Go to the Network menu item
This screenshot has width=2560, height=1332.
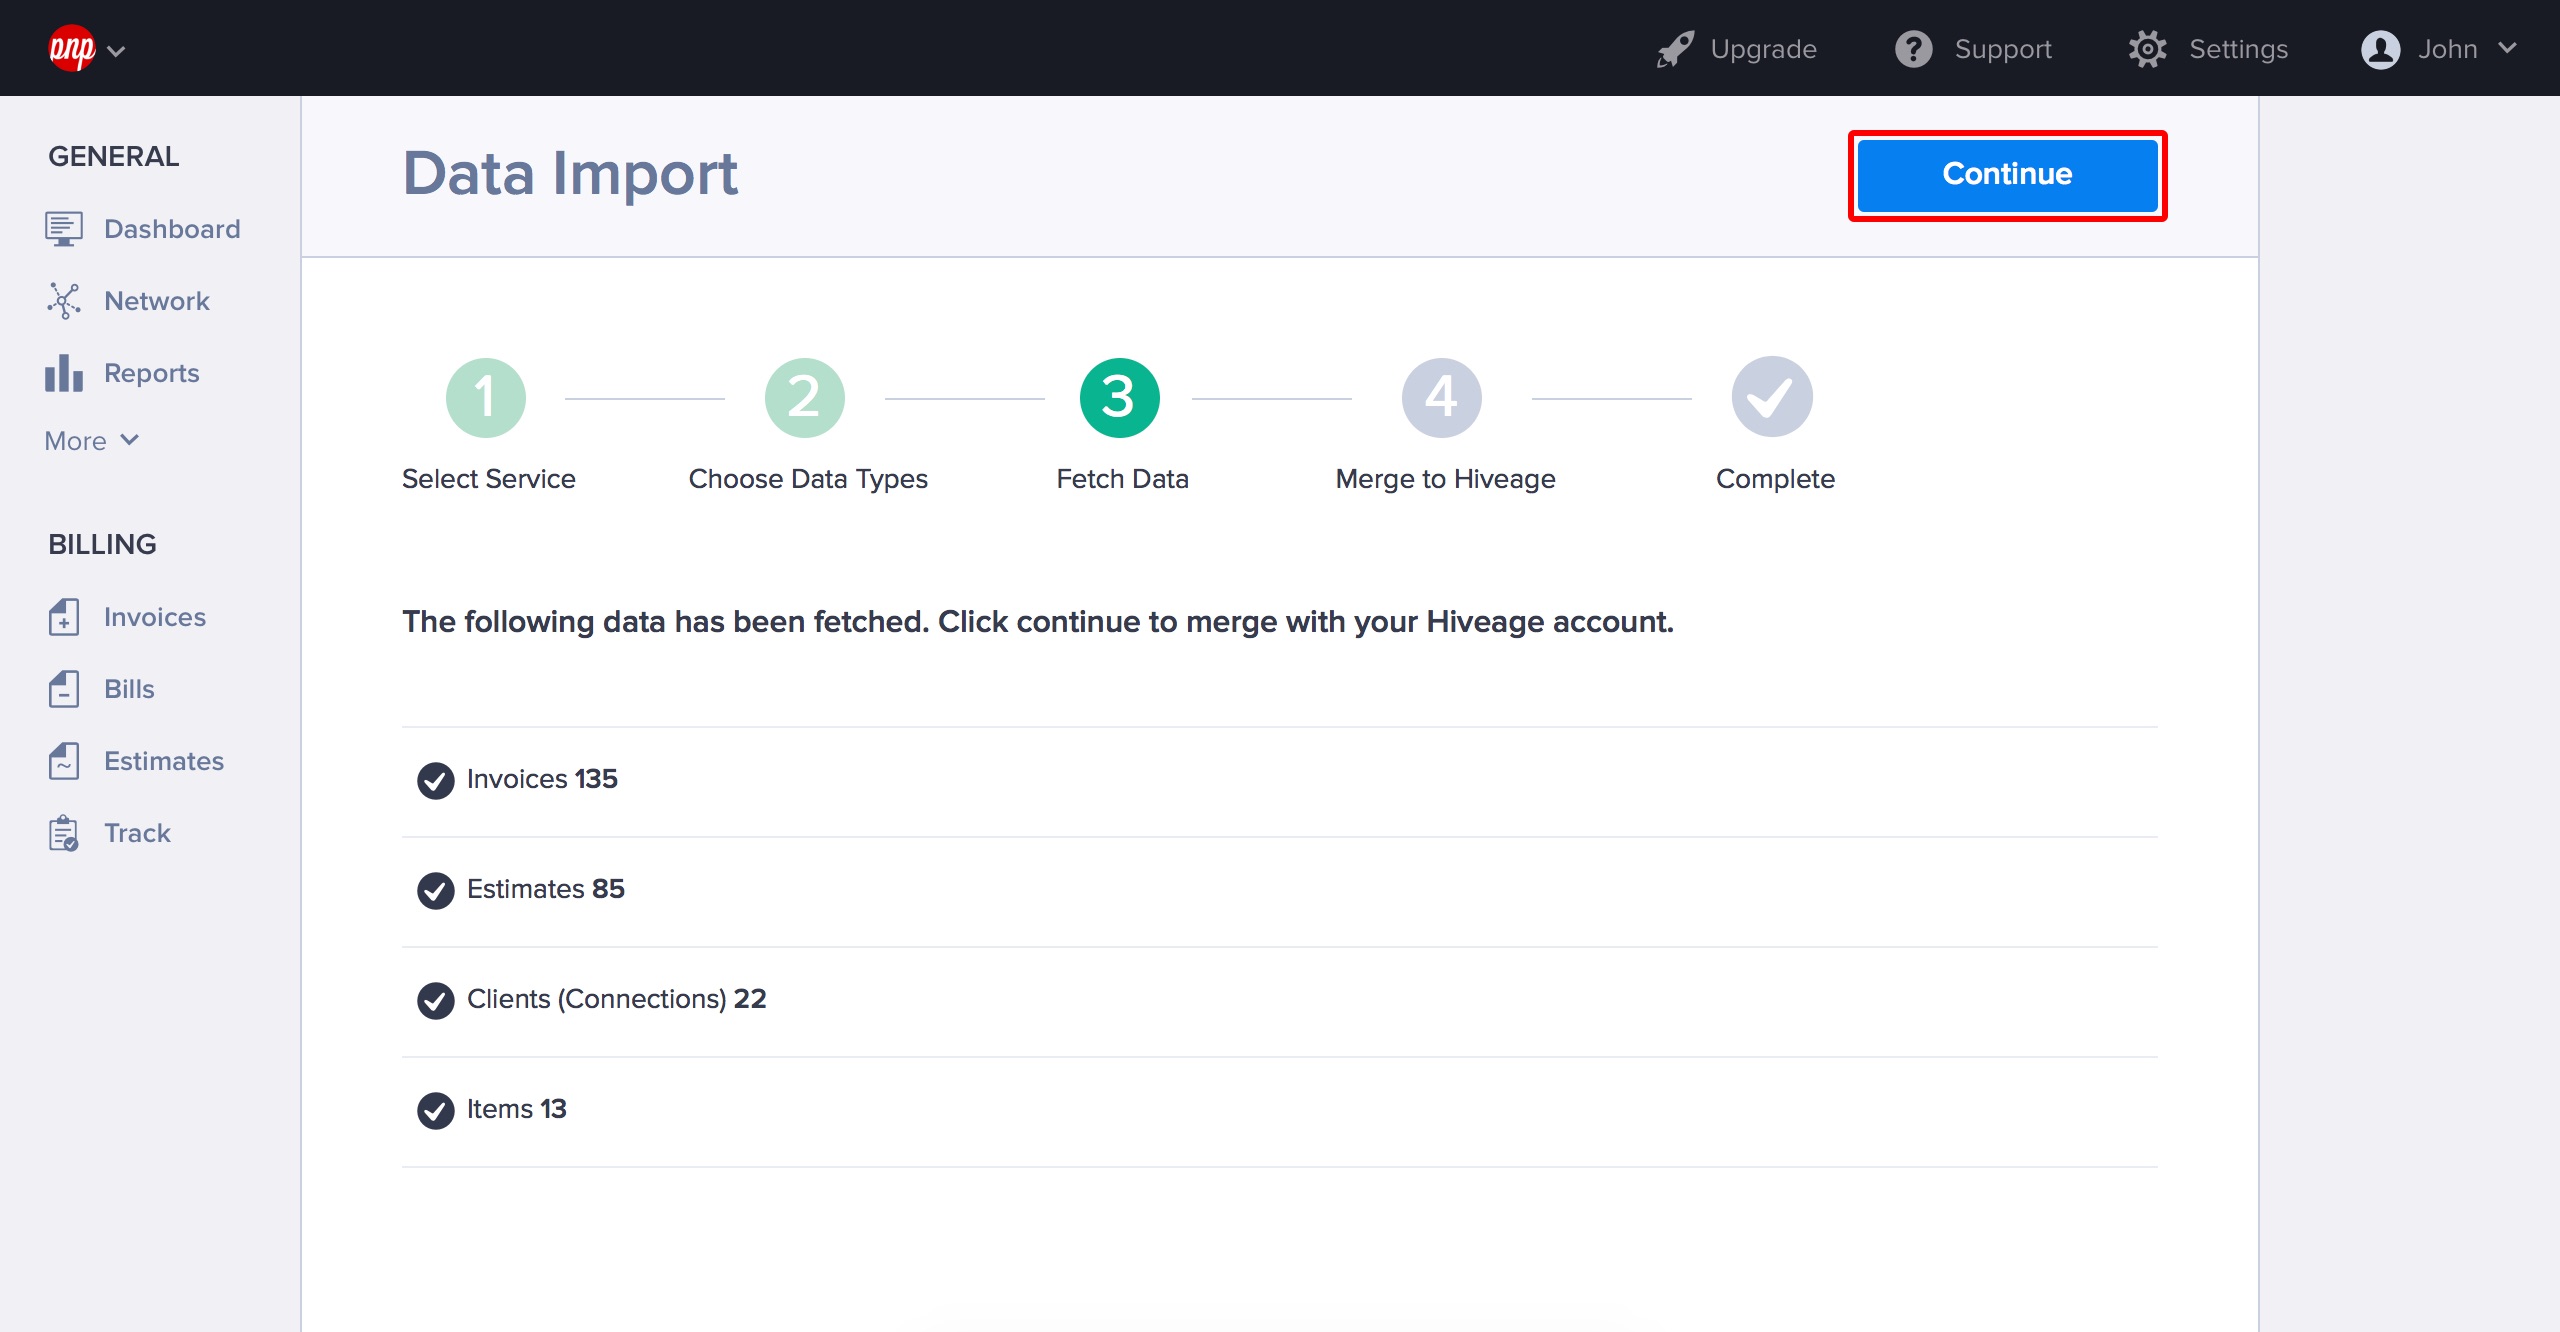click(156, 301)
